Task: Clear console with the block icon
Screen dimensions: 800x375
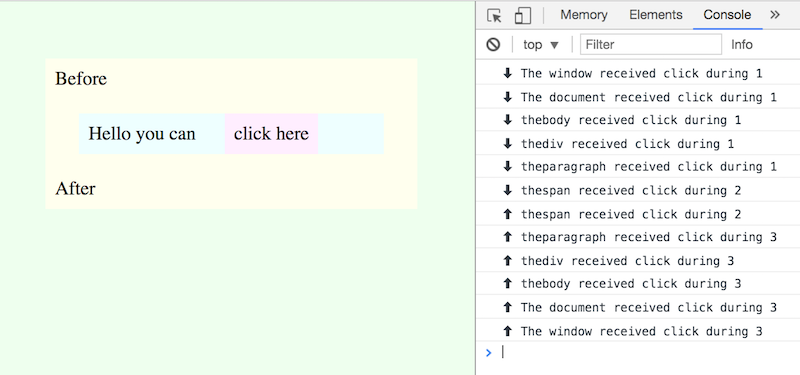Action: tap(493, 44)
